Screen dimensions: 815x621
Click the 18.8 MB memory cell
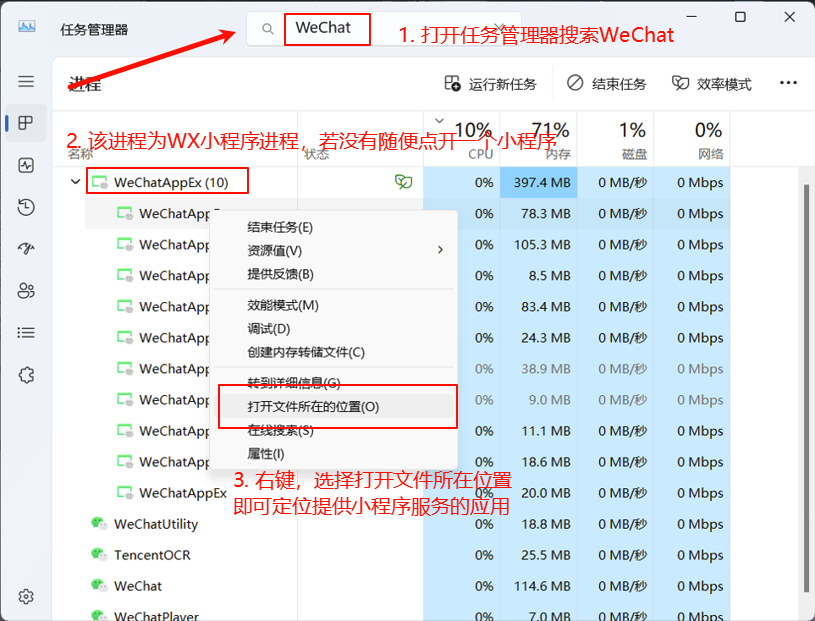[x=538, y=524]
